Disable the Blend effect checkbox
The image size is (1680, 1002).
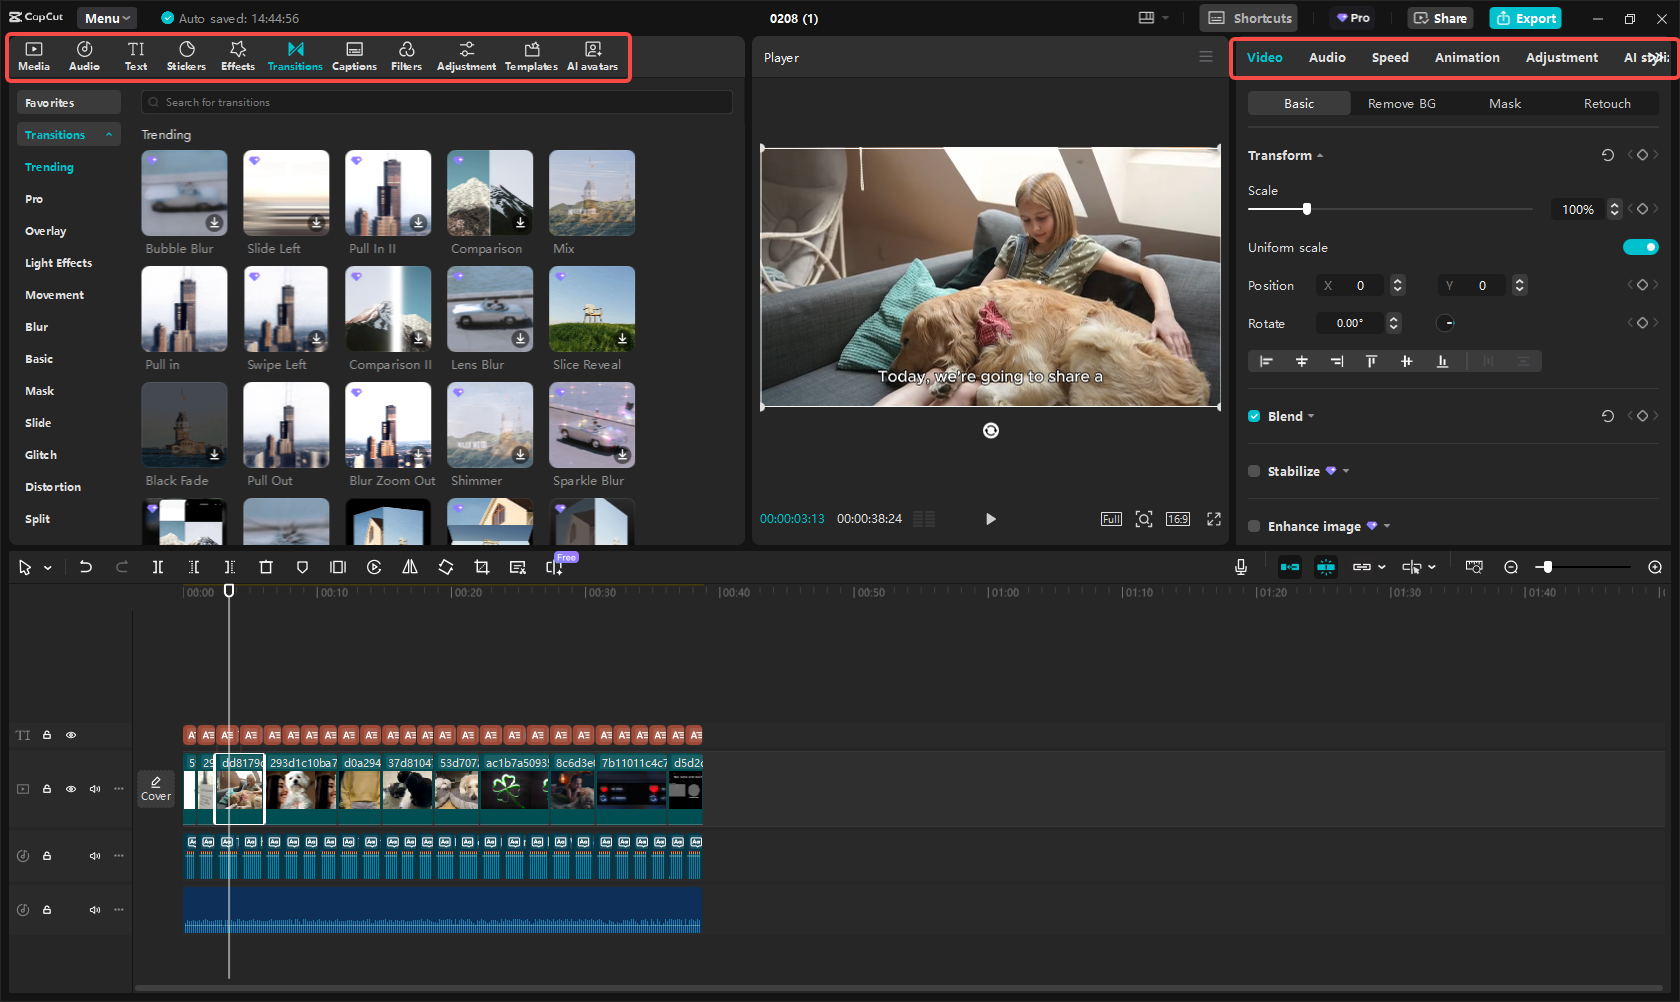tap(1253, 416)
